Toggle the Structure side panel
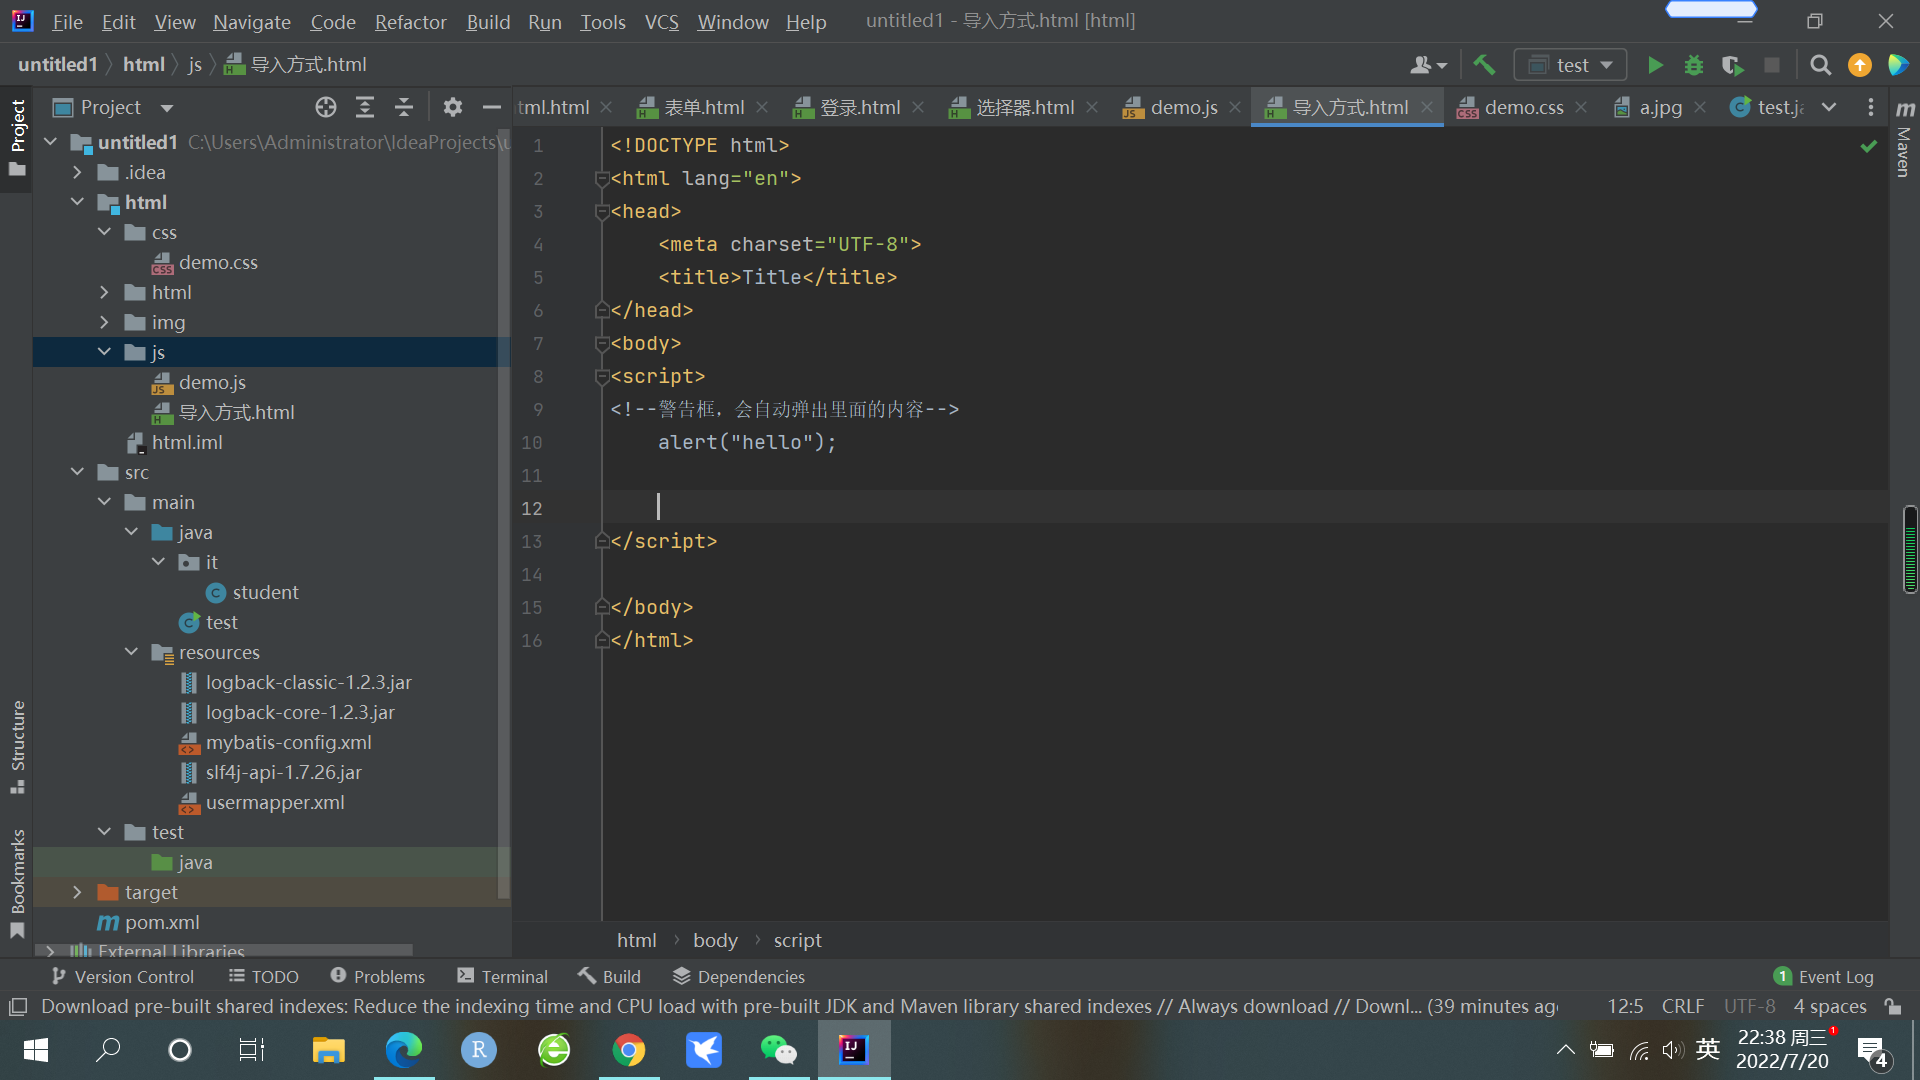The image size is (1920, 1080). (x=17, y=745)
